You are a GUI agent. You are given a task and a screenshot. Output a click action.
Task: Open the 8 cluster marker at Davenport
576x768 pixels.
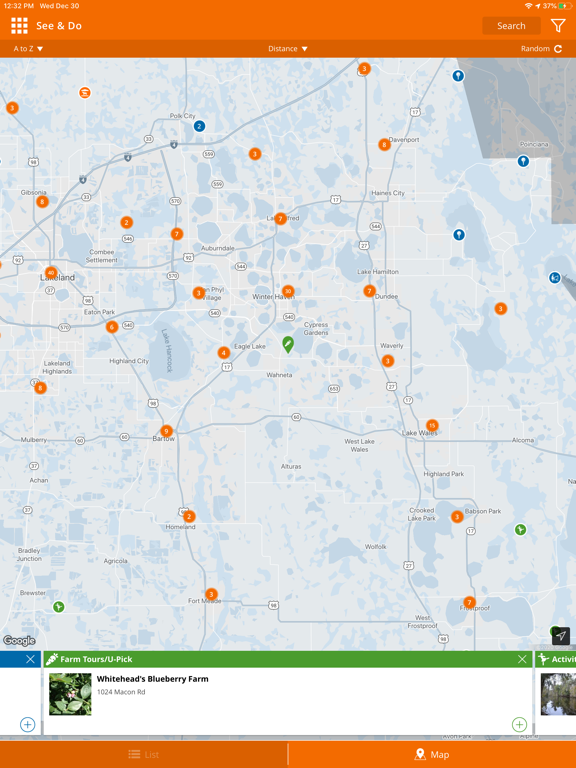(x=384, y=144)
